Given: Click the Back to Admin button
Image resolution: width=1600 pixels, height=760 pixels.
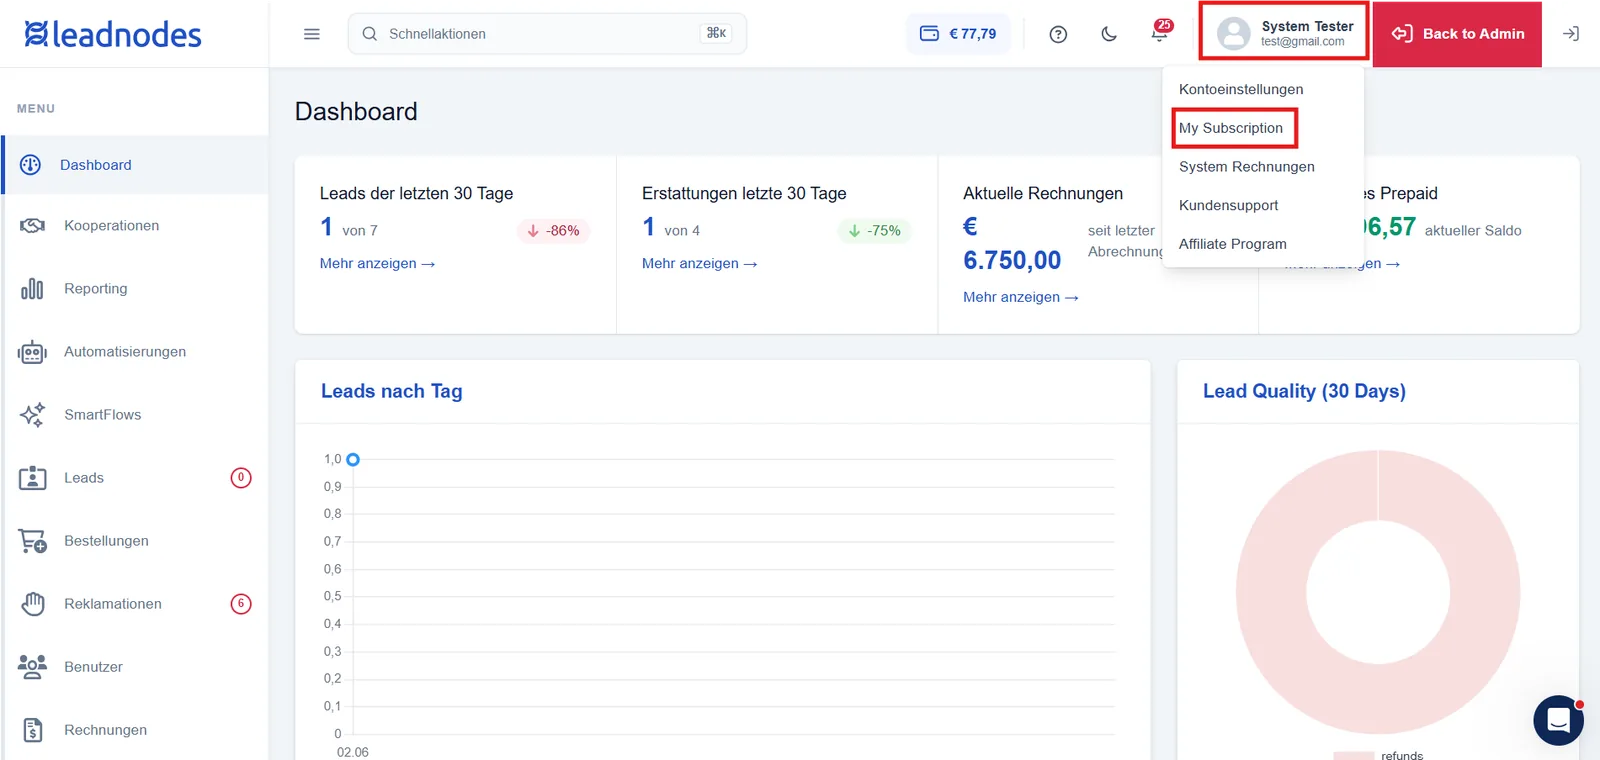Looking at the screenshot, I should pyautogui.click(x=1457, y=34).
